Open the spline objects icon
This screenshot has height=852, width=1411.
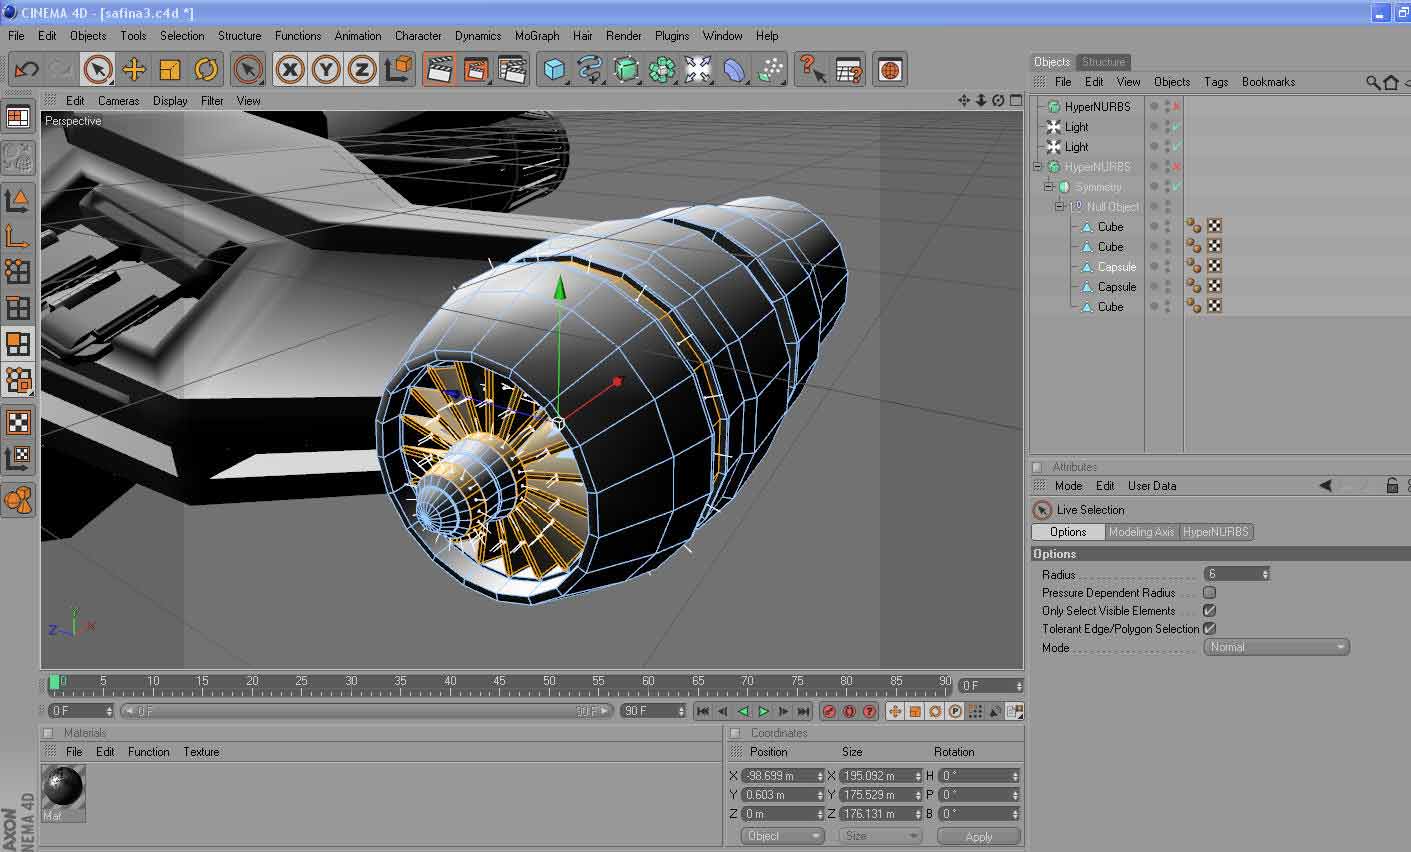(590, 69)
